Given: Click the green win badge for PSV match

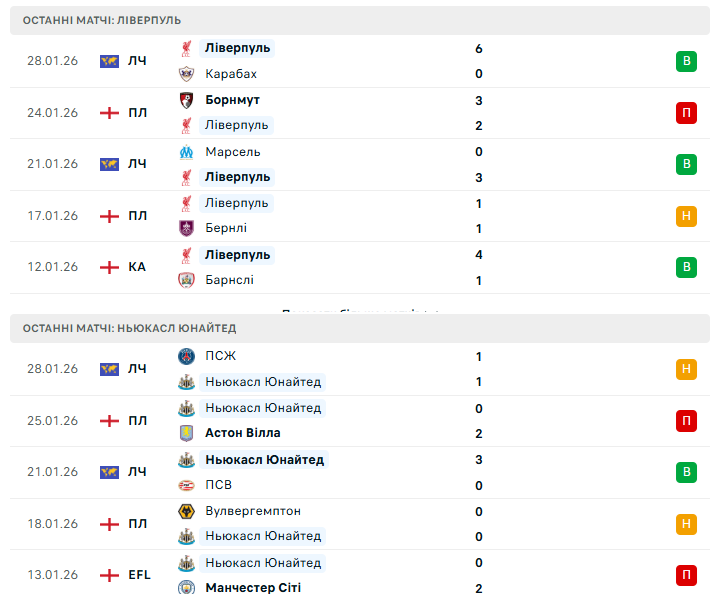Looking at the screenshot, I should (x=686, y=472).
